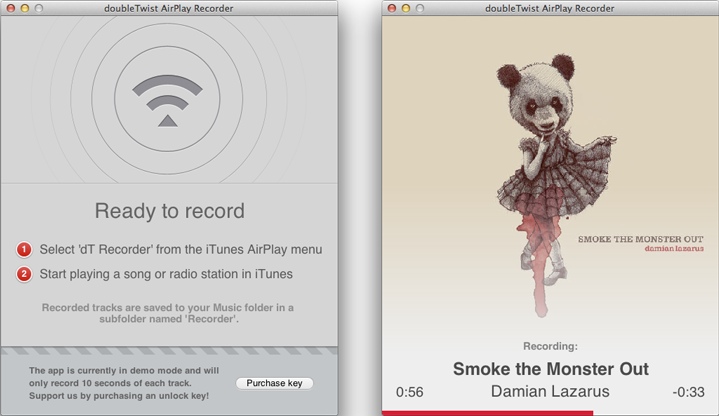Minimize the right AirPlay Recorder window

406,8
